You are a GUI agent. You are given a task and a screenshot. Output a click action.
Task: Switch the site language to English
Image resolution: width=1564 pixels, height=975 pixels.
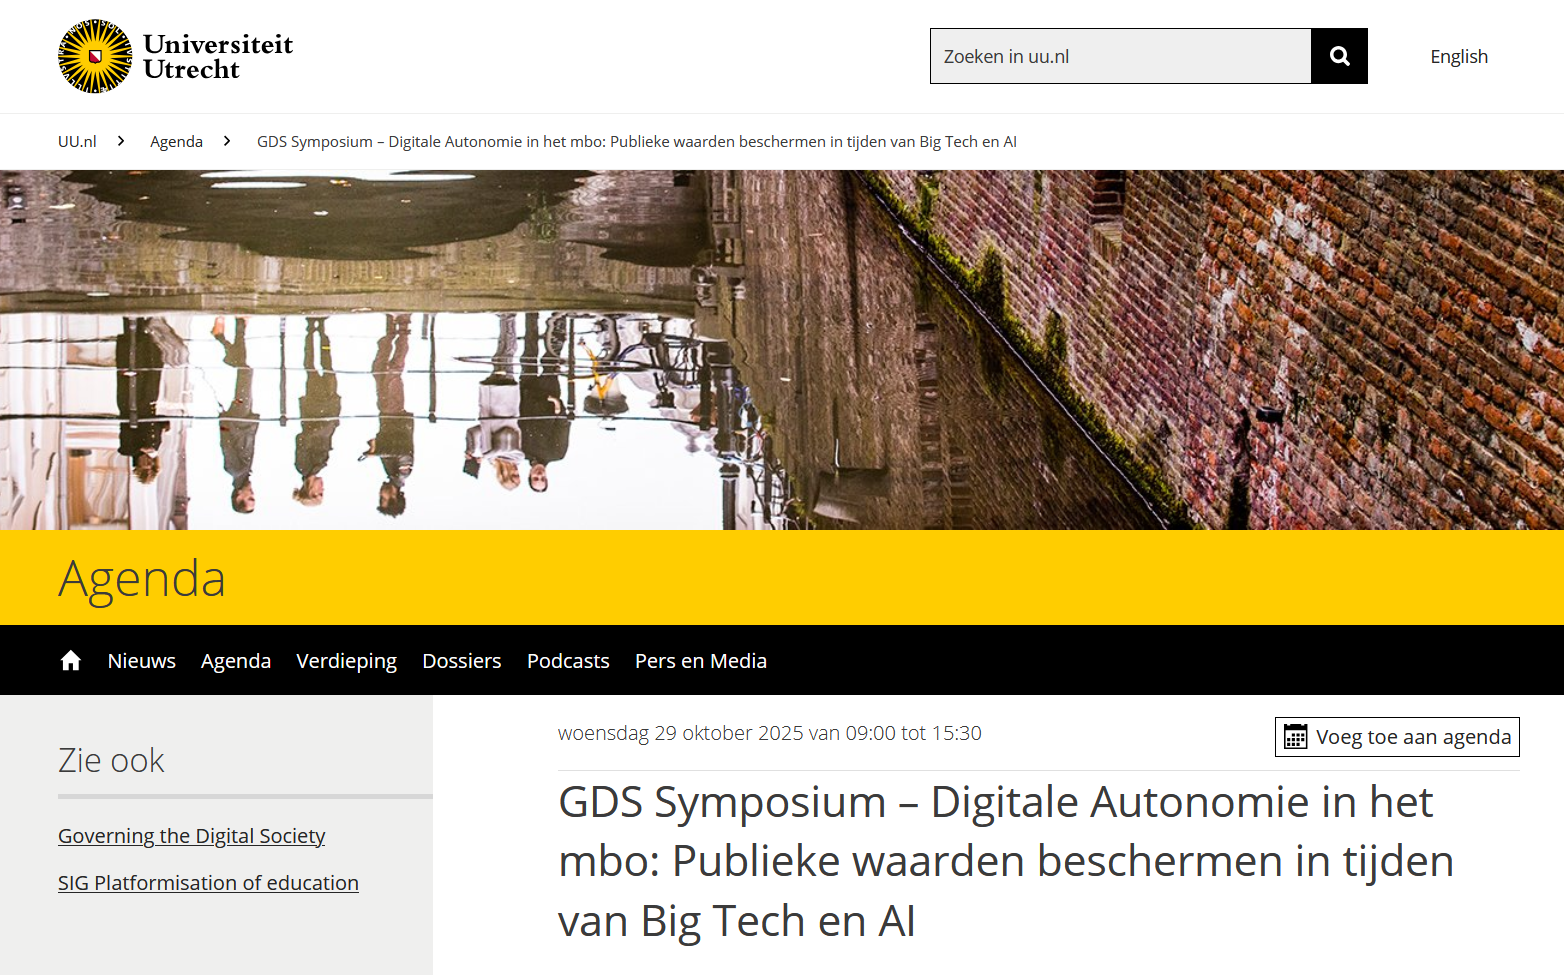1459,56
